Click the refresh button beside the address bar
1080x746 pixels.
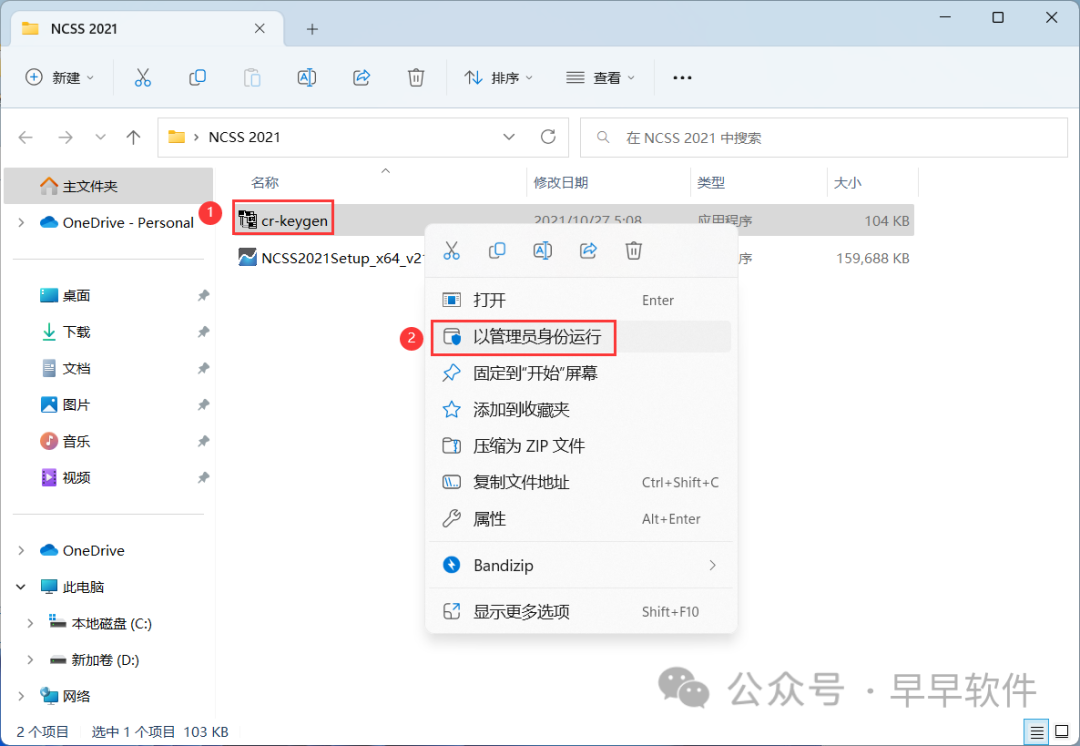(548, 137)
